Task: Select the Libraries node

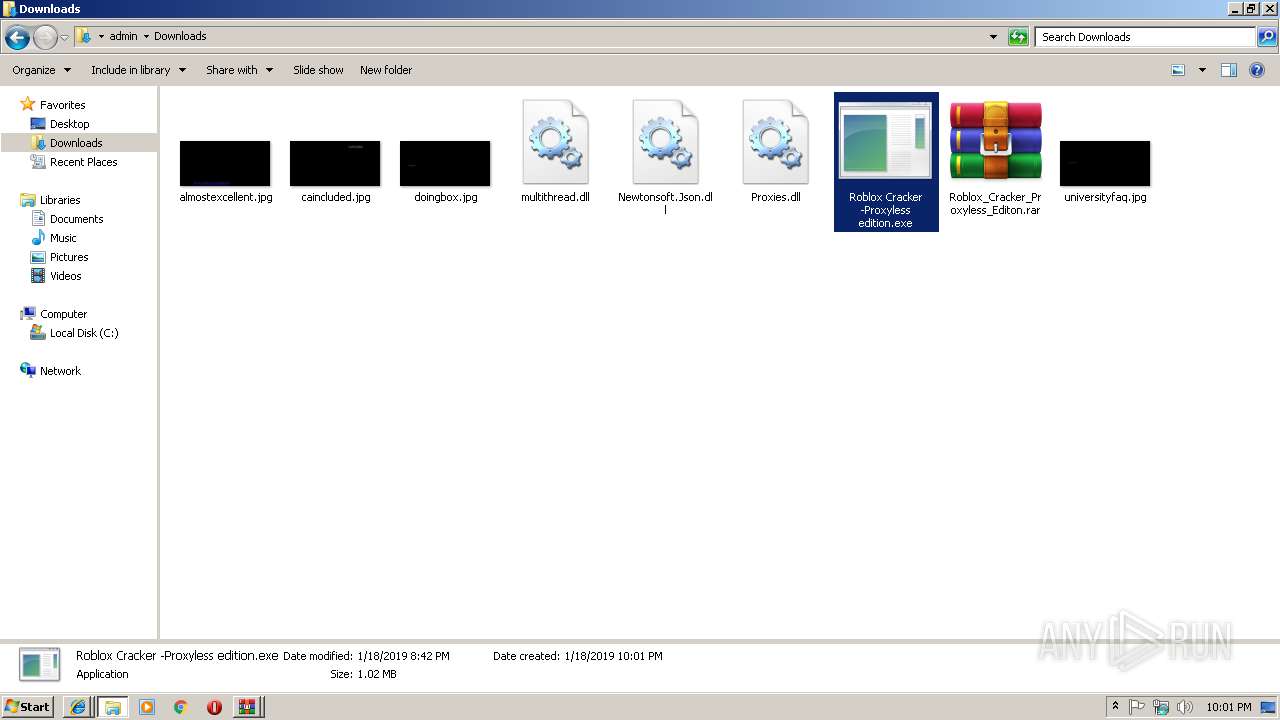Action: tap(59, 200)
